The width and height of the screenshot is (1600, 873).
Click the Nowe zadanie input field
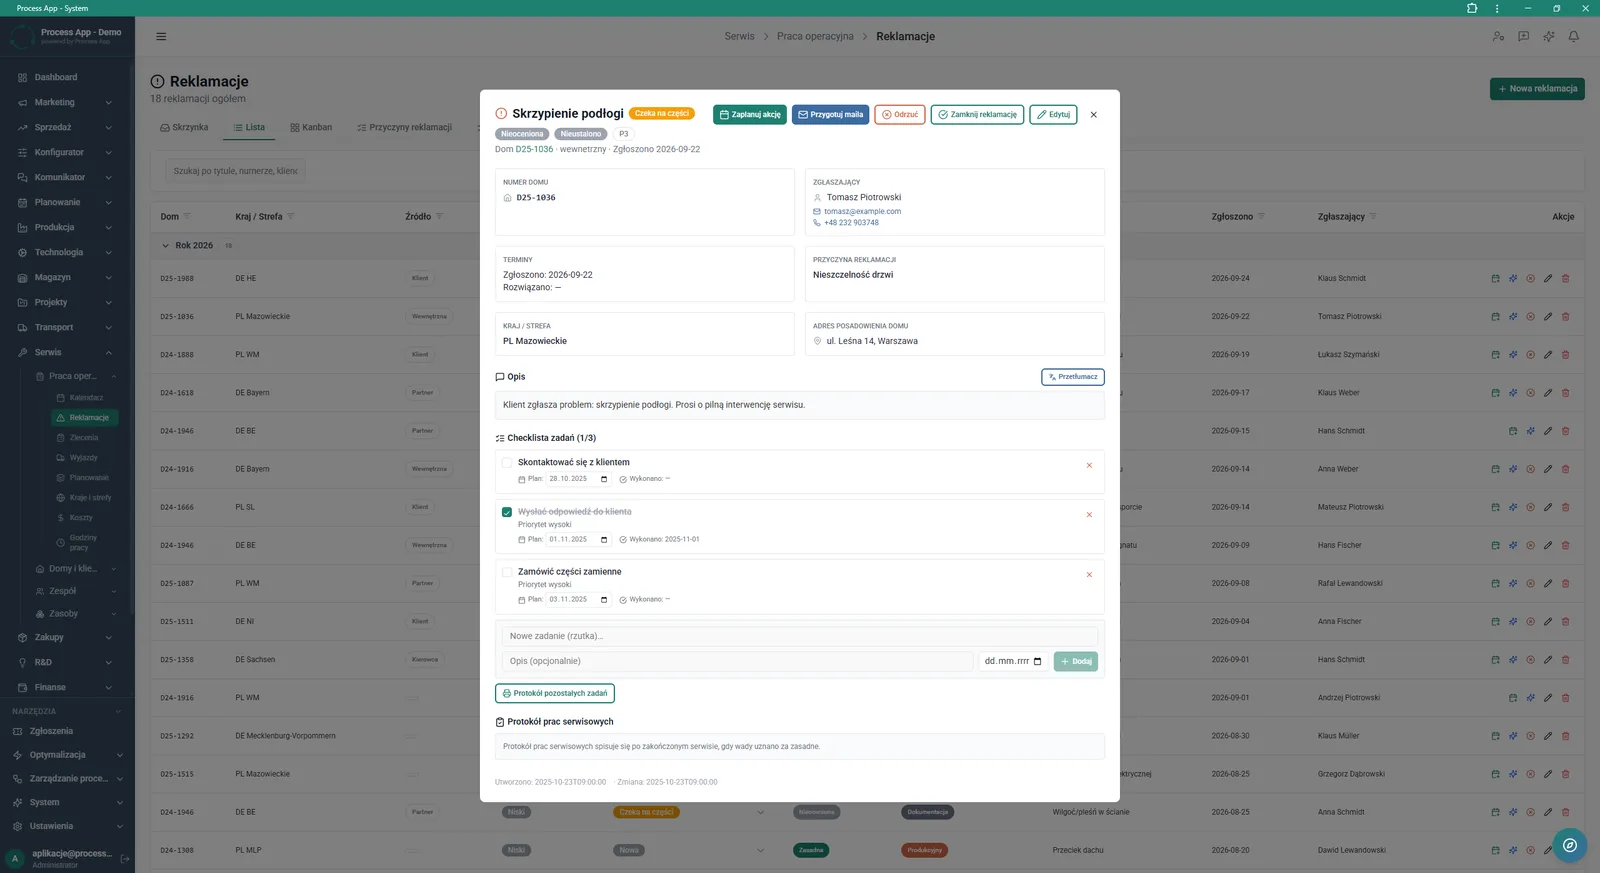pyautogui.click(x=799, y=636)
